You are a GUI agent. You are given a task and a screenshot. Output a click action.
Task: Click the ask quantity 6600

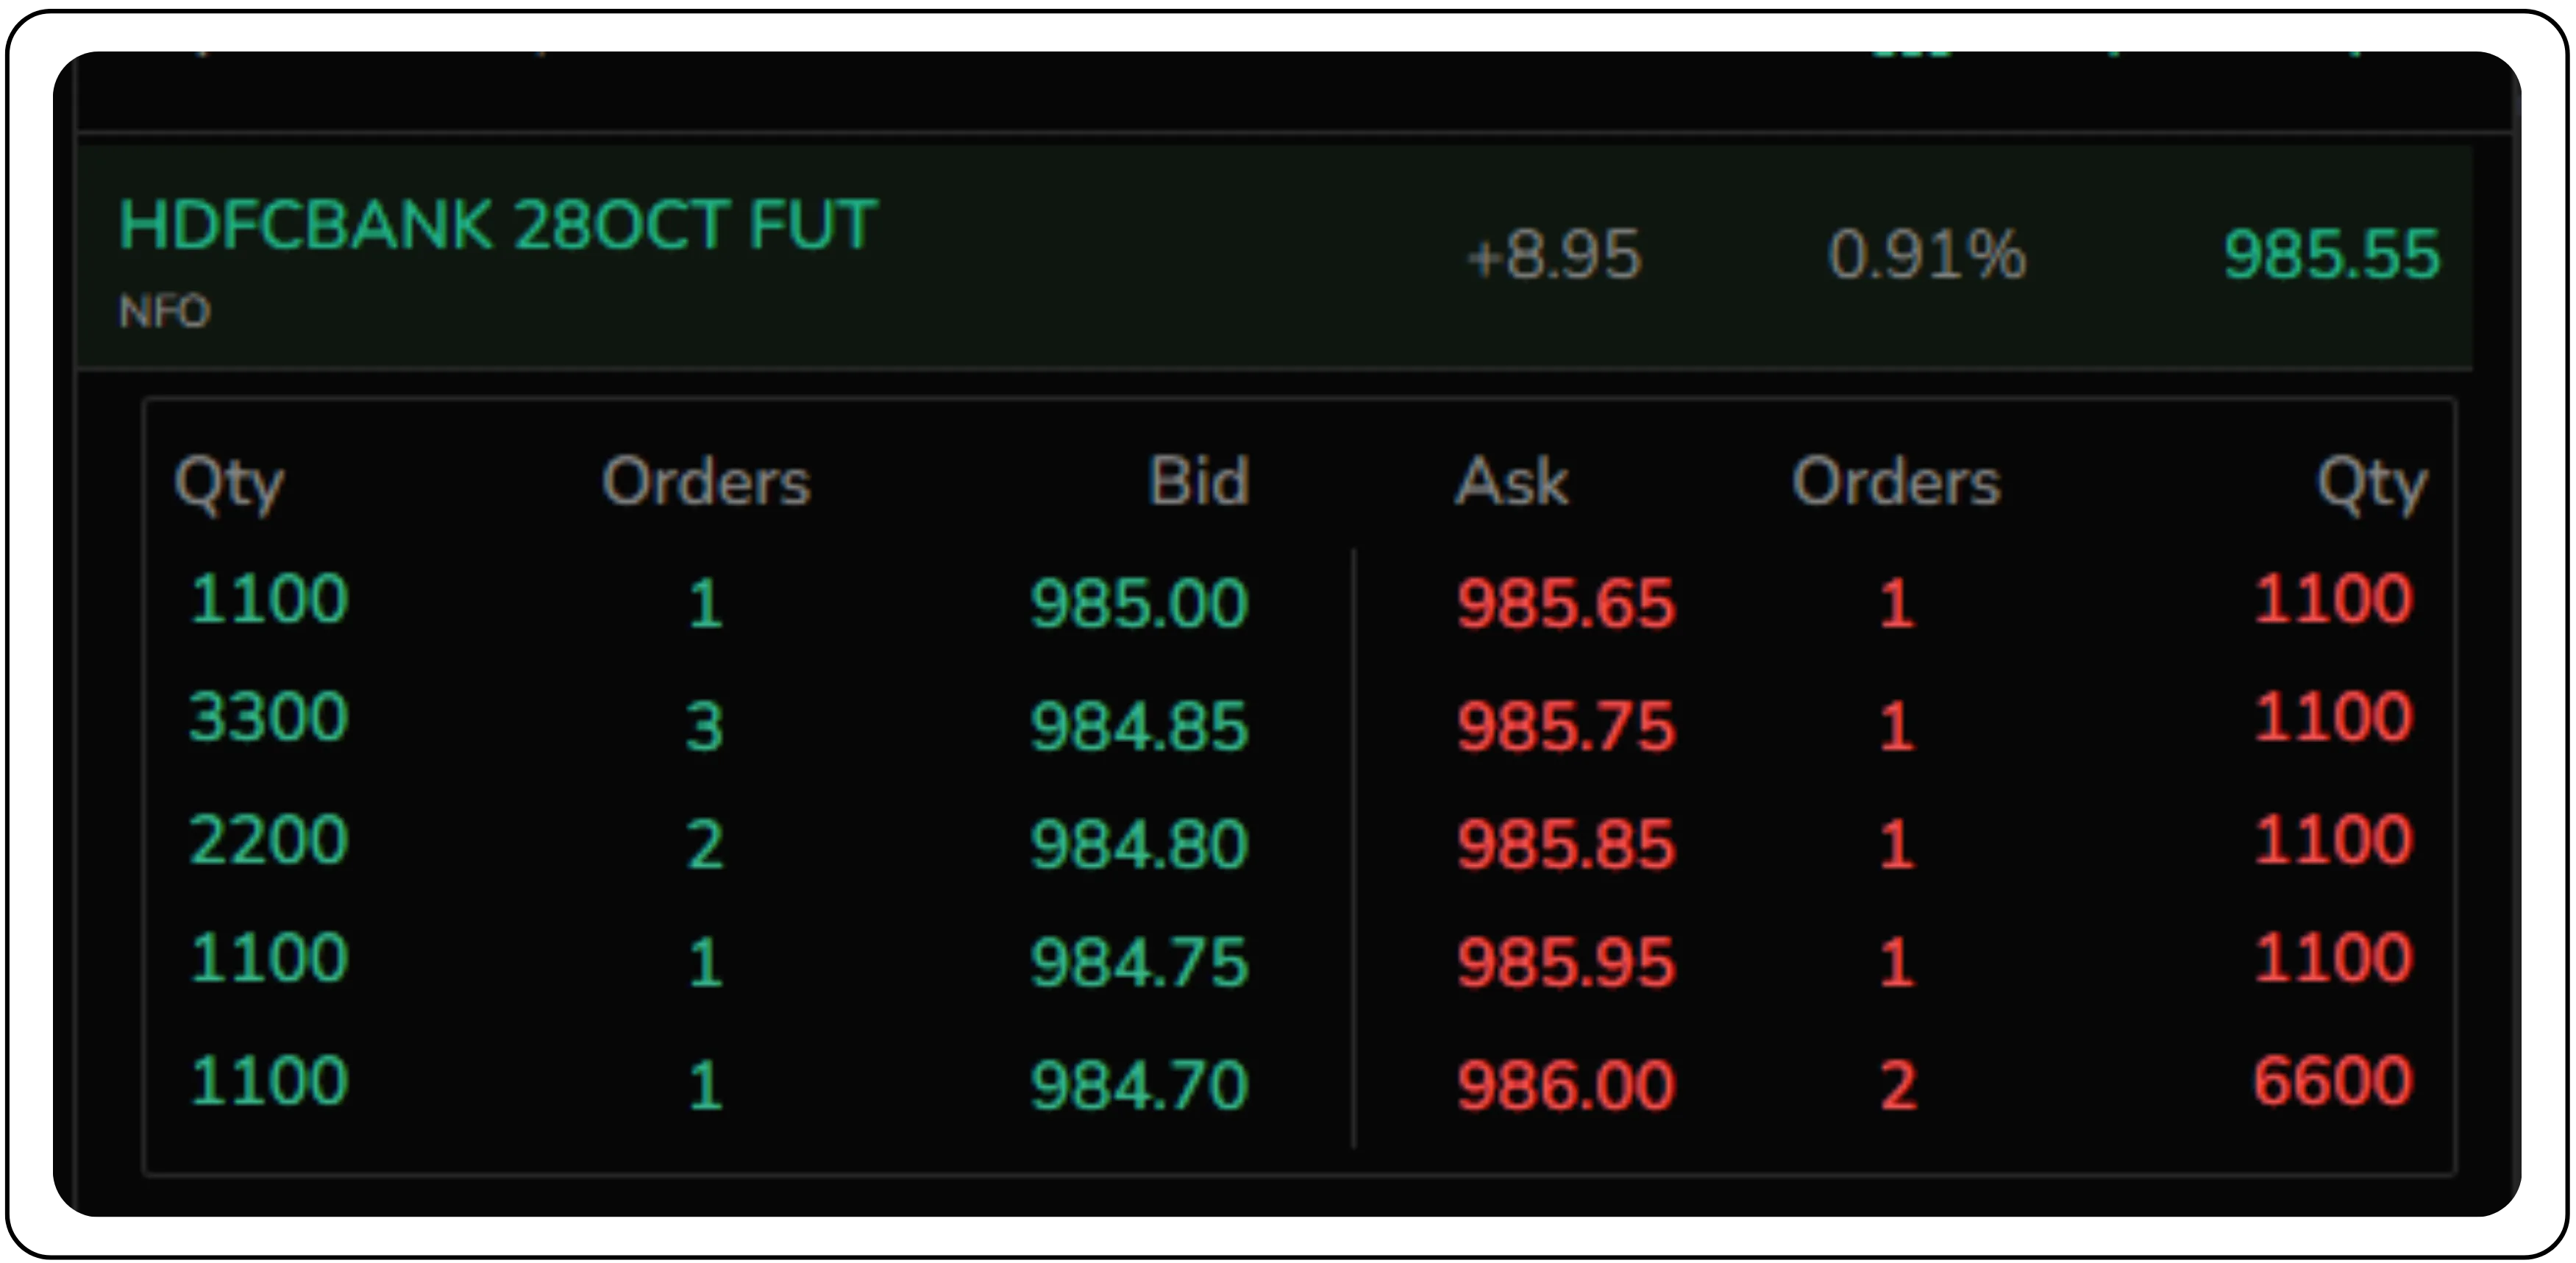click(x=2332, y=1080)
